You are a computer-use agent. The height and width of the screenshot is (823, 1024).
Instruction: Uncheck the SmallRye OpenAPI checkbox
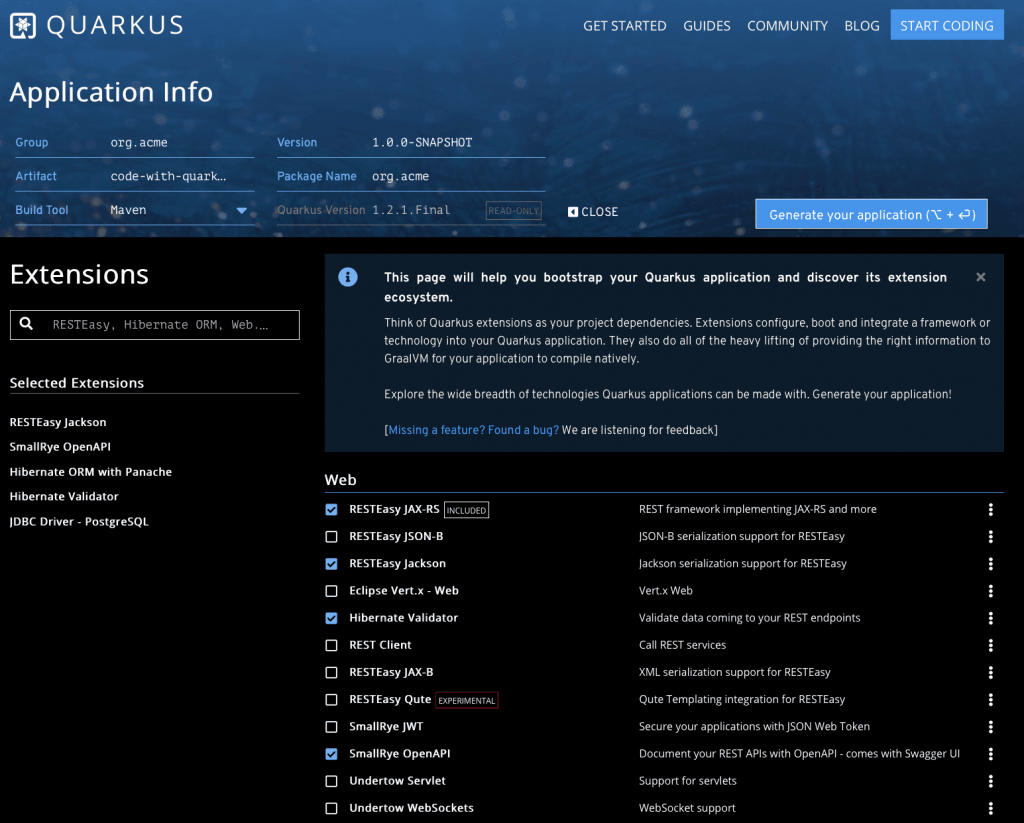pos(332,754)
